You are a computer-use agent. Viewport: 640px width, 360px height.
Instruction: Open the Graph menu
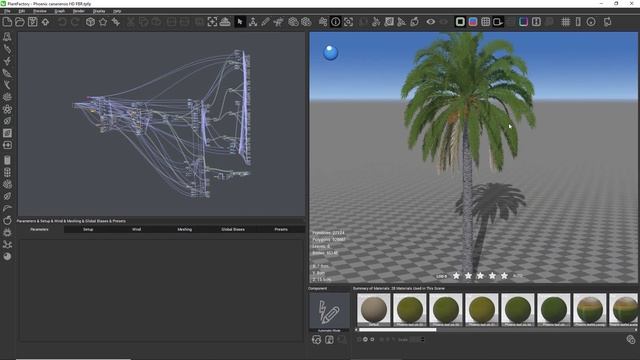pyautogui.click(x=60, y=11)
